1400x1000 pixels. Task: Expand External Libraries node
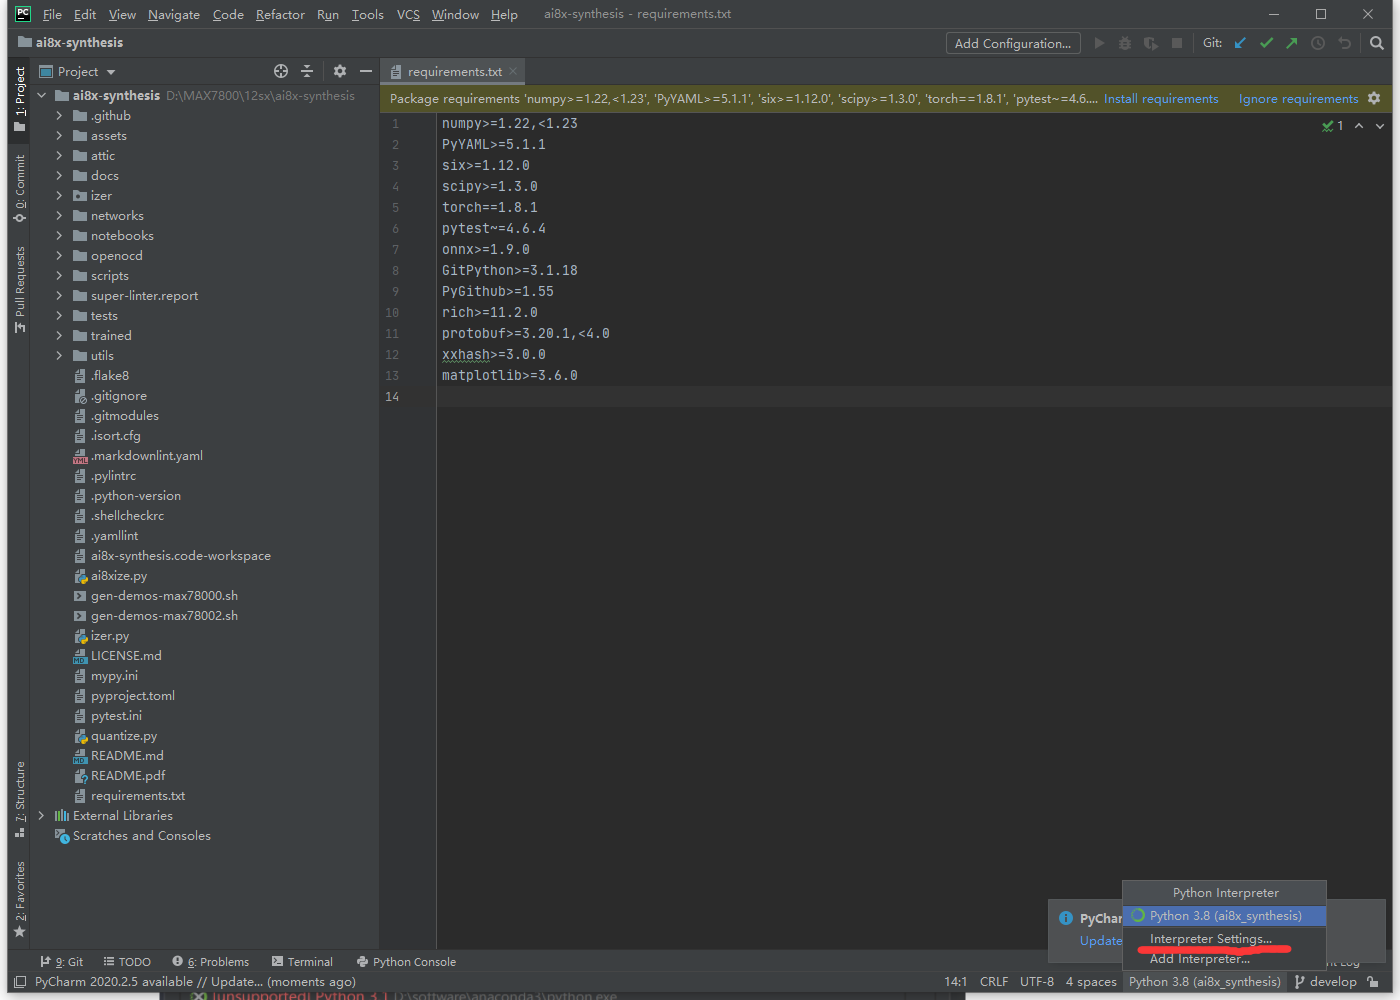click(x=42, y=816)
